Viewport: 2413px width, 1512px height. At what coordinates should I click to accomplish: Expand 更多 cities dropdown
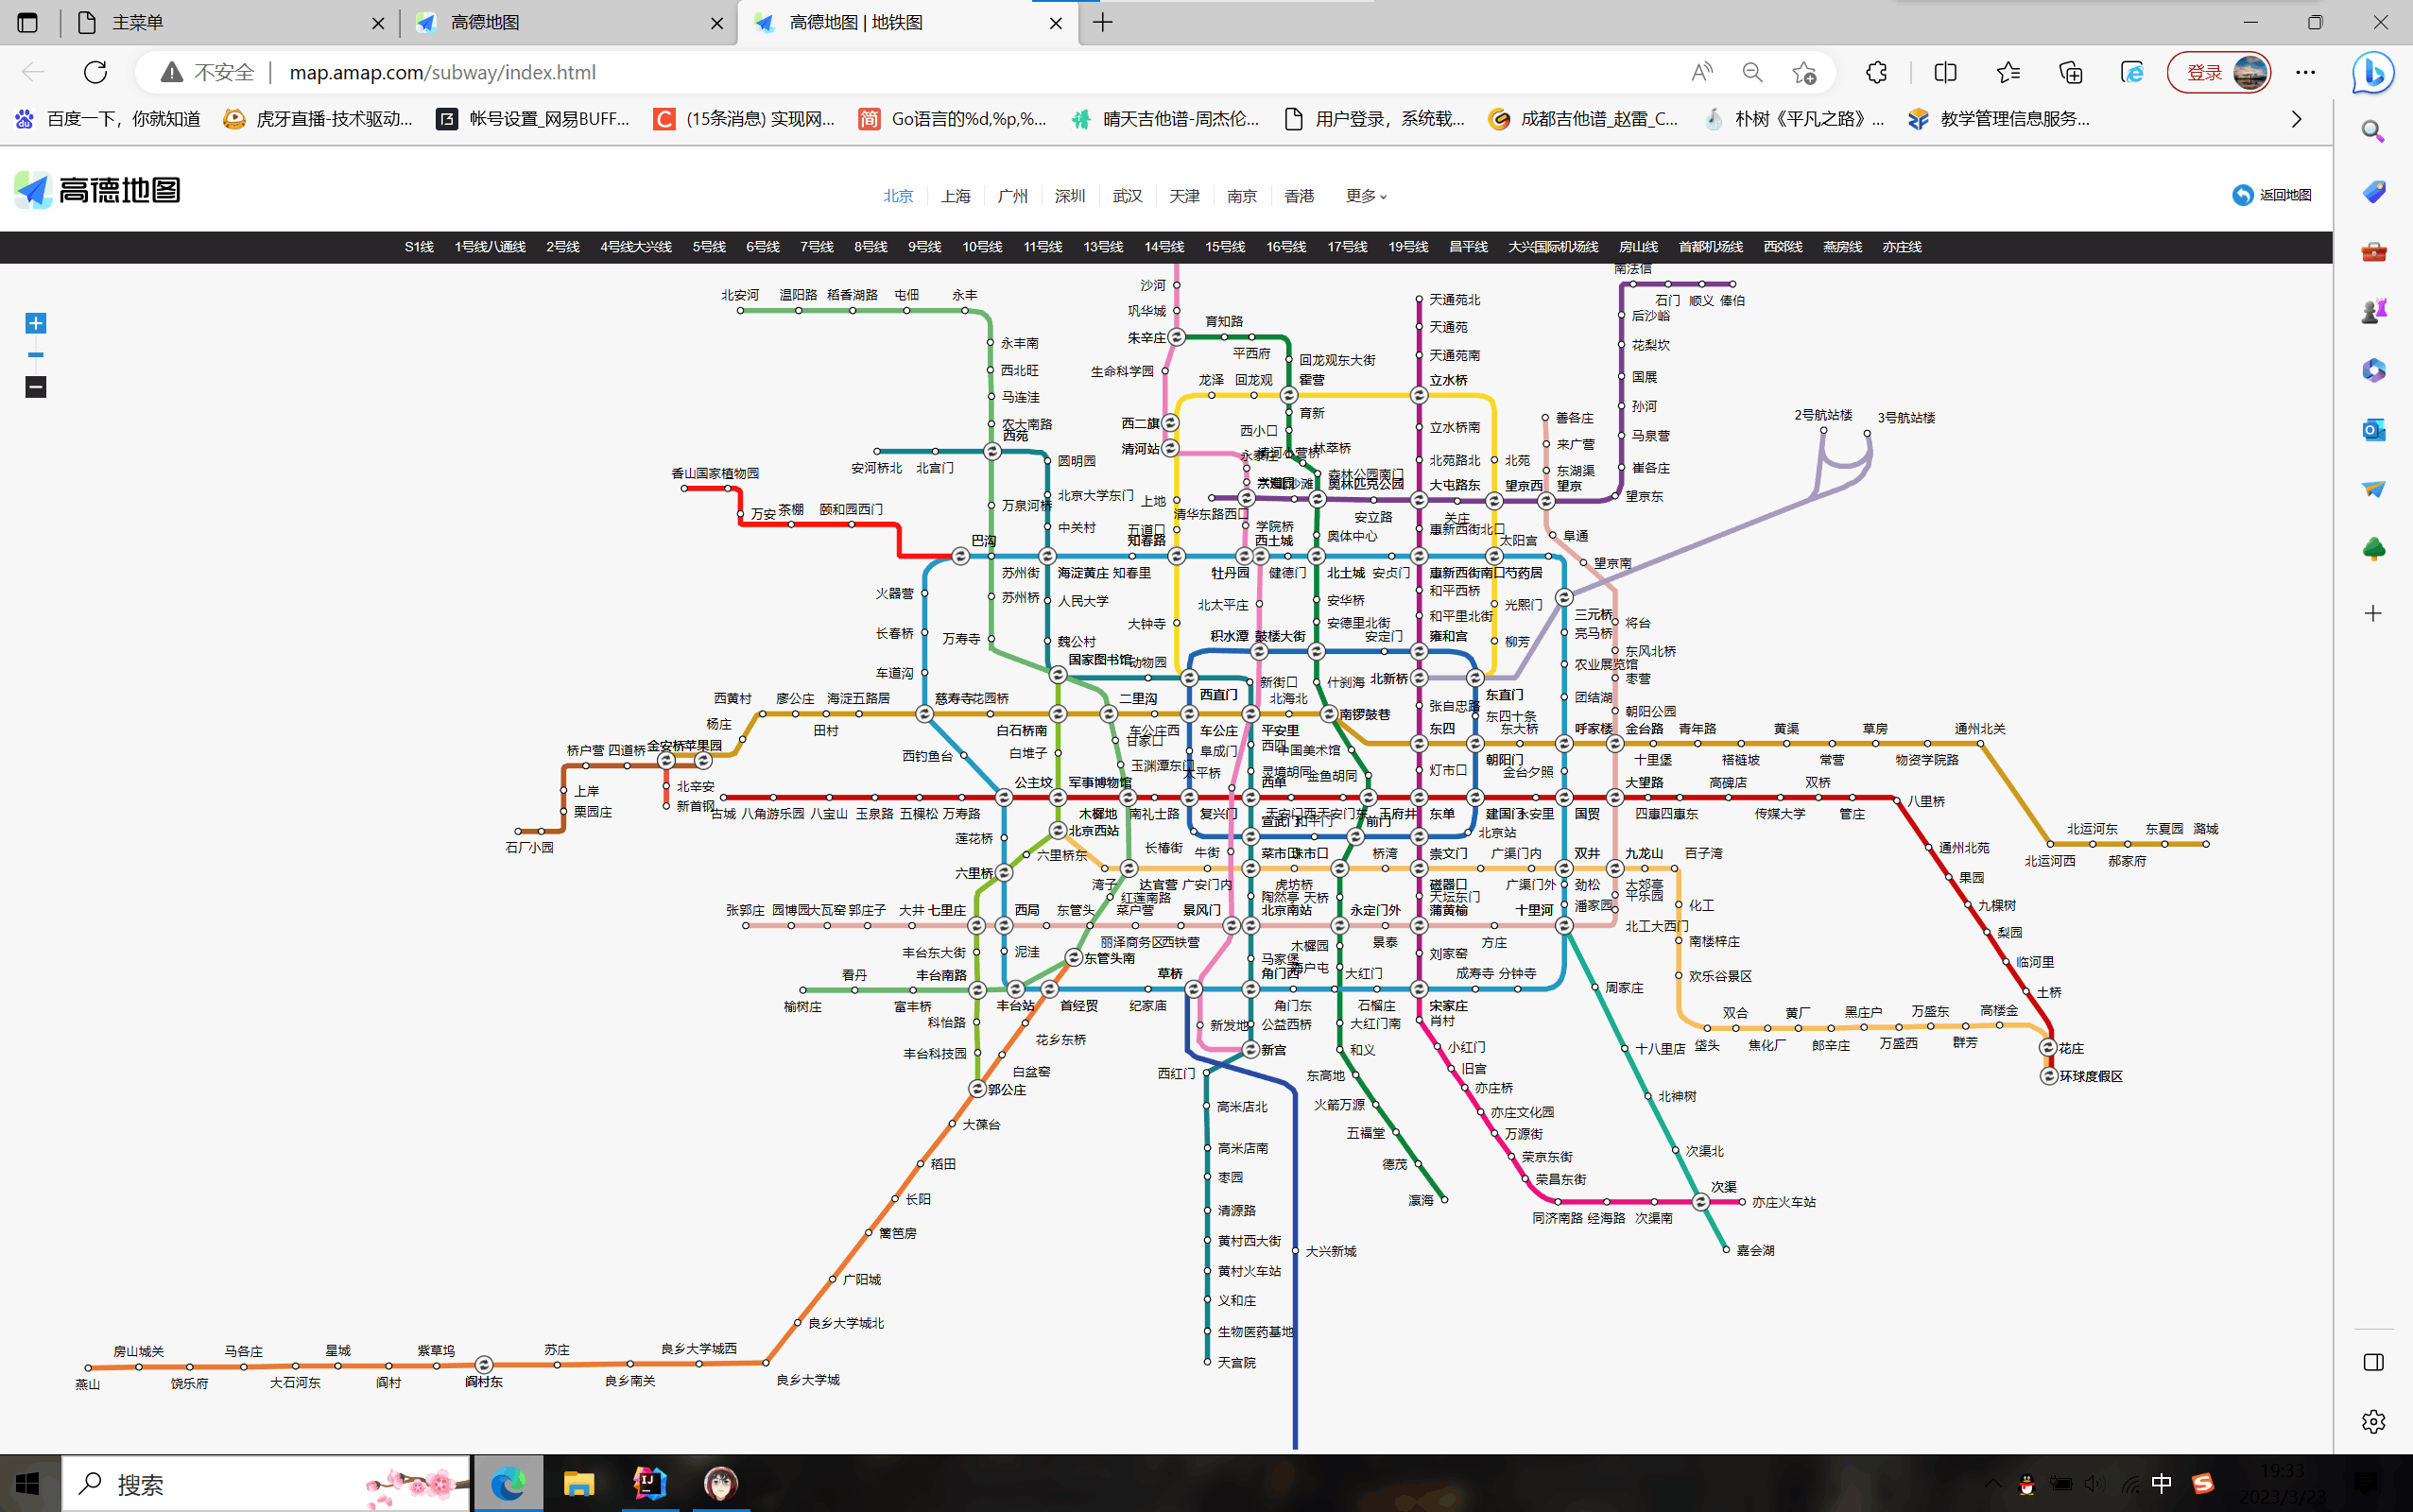pos(1366,196)
